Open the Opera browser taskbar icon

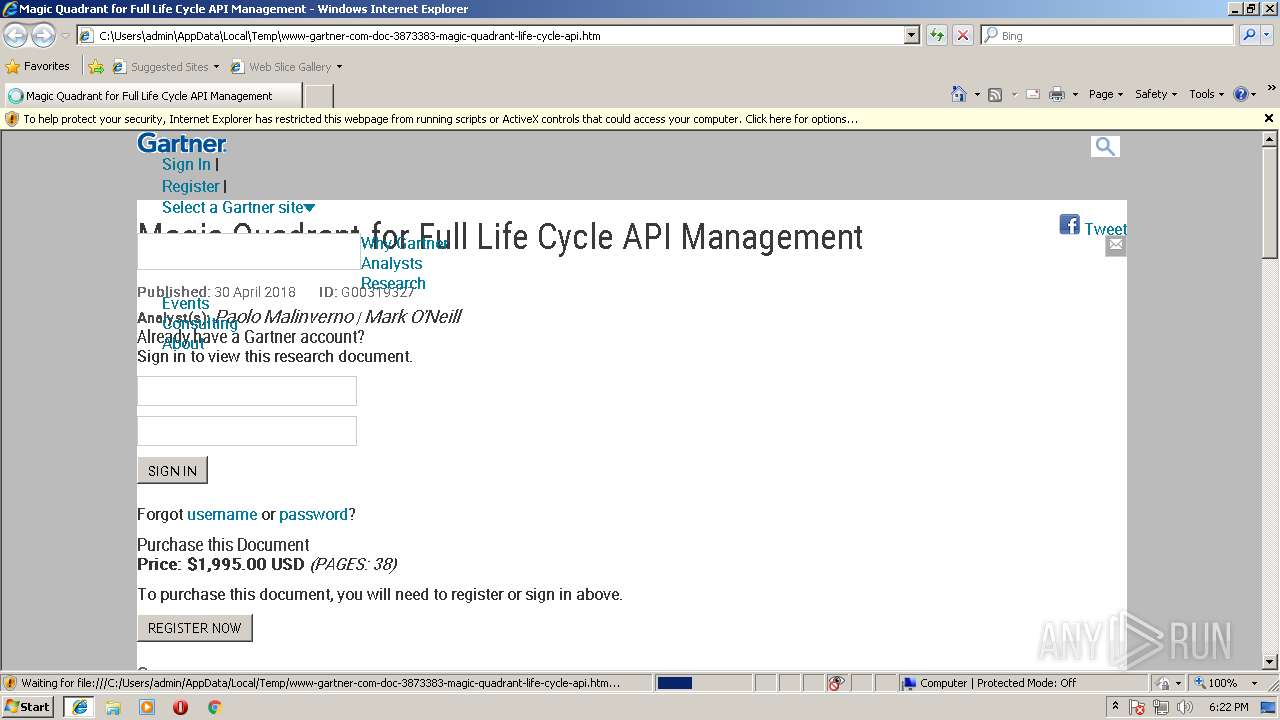pyautogui.click(x=181, y=707)
